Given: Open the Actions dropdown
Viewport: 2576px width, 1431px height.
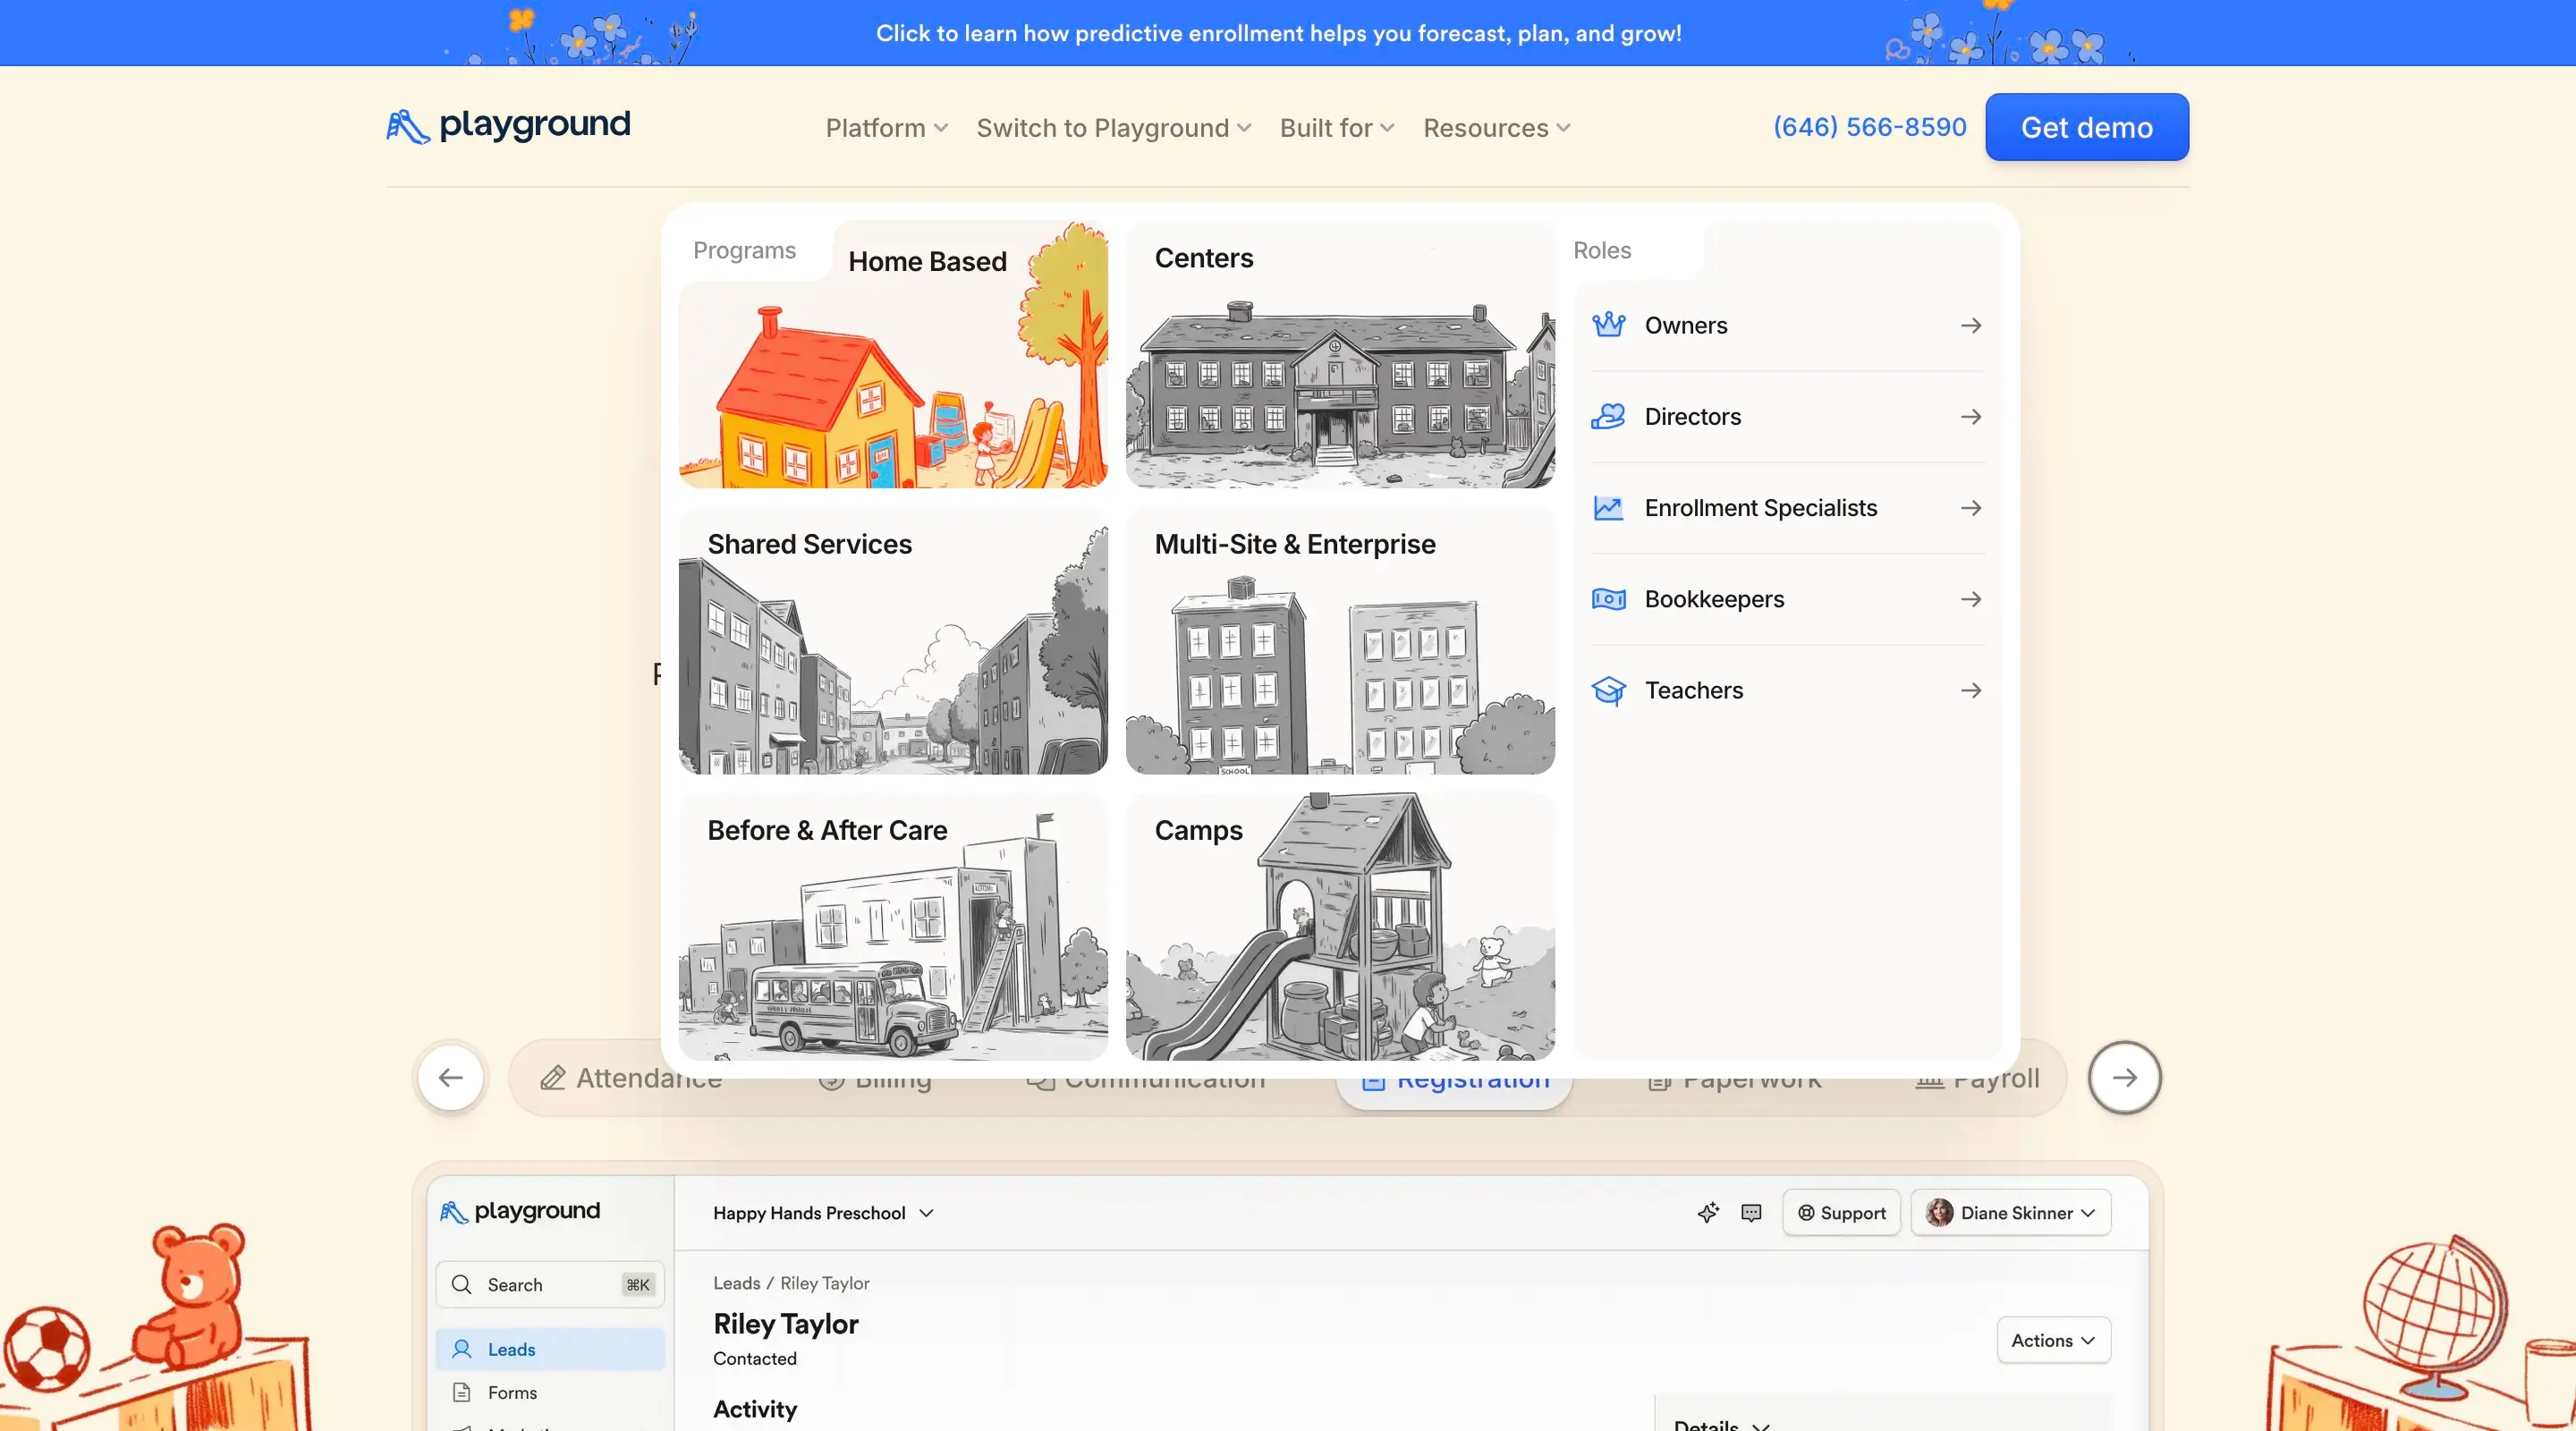Looking at the screenshot, I should point(2053,1340).
